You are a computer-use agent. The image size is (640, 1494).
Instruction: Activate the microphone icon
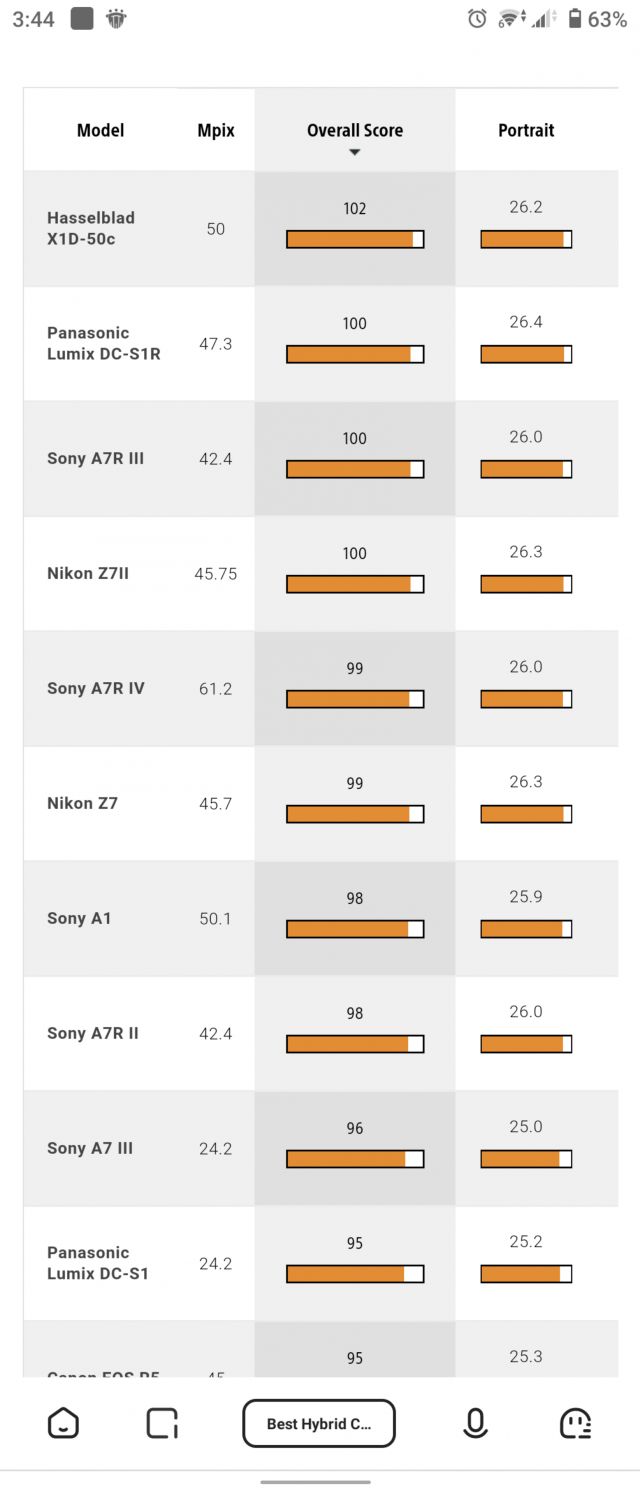tap(475, 1423)
